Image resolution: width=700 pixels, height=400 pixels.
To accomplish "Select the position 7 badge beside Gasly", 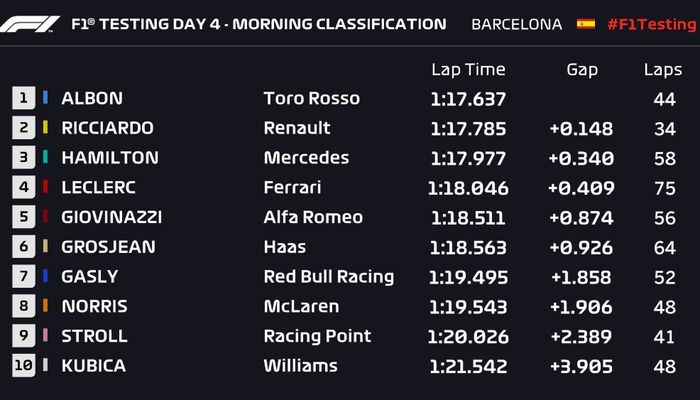I will pyautogui.click(x=23, y=276).
